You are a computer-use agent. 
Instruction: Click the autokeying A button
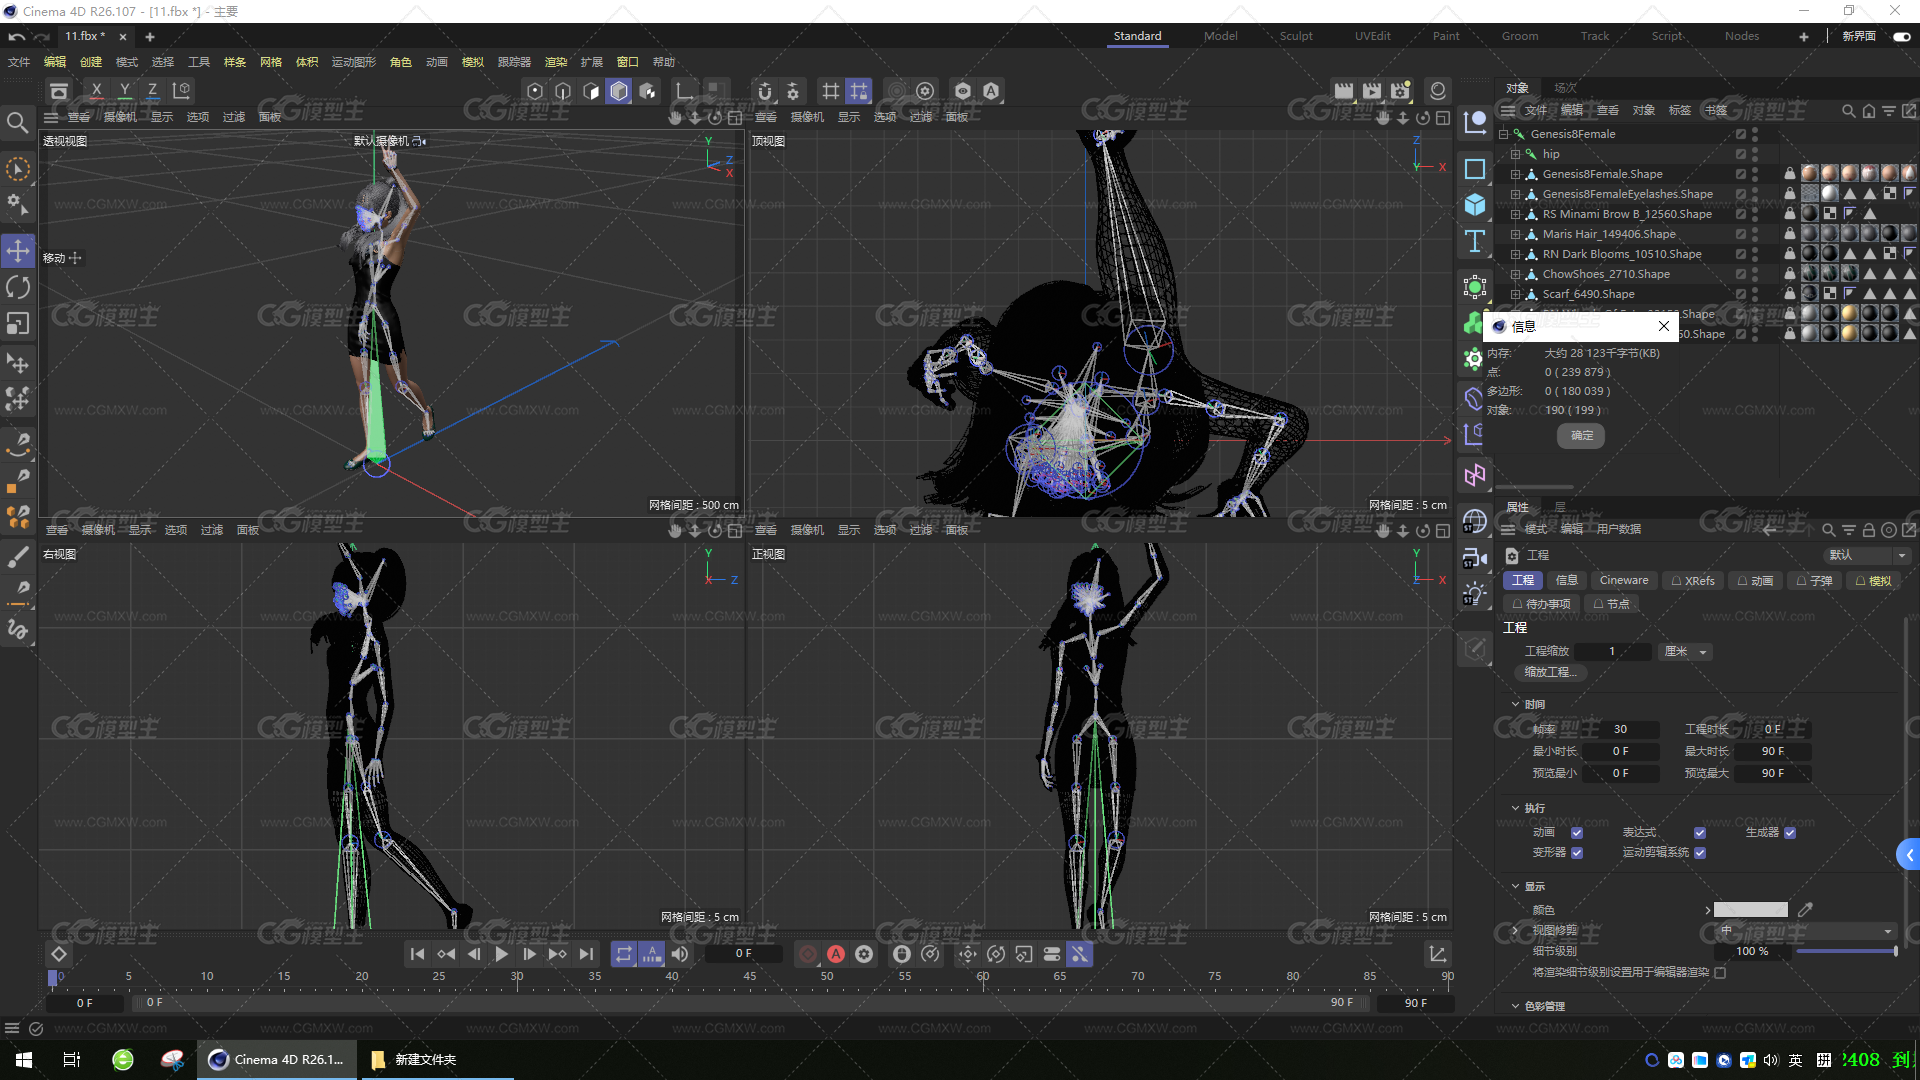(836, 954)
